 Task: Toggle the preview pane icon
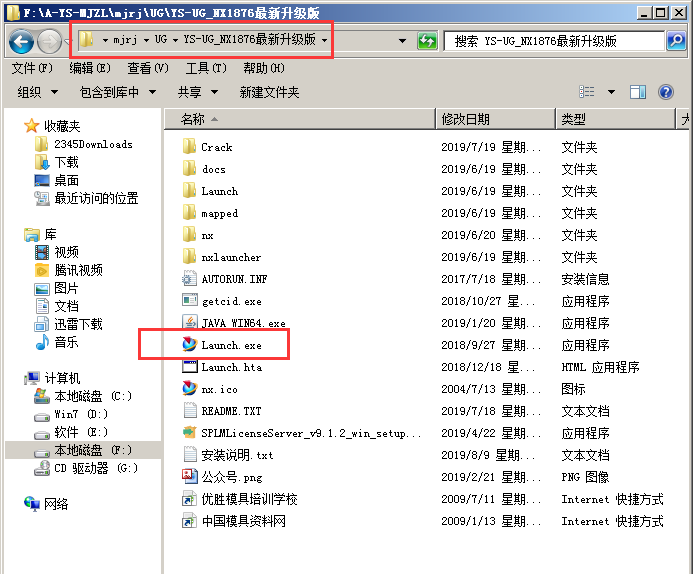click(637, 92)
